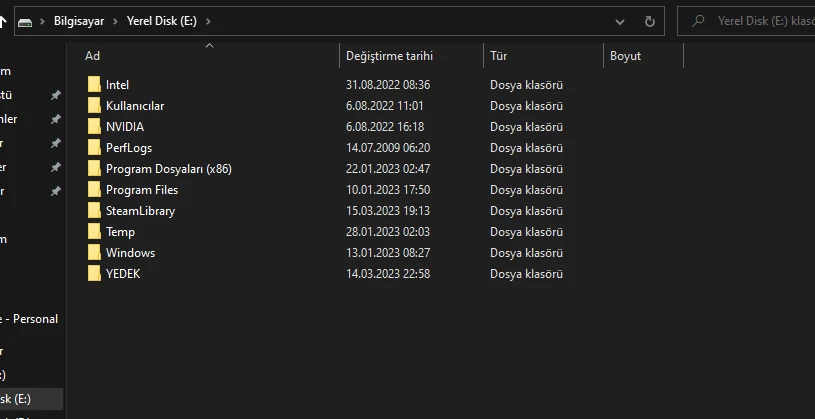This screenshot has height=419, width=815.
Task: Click Bilgisayar in the breadcrumb path
Action: click(x=79, y=21)
